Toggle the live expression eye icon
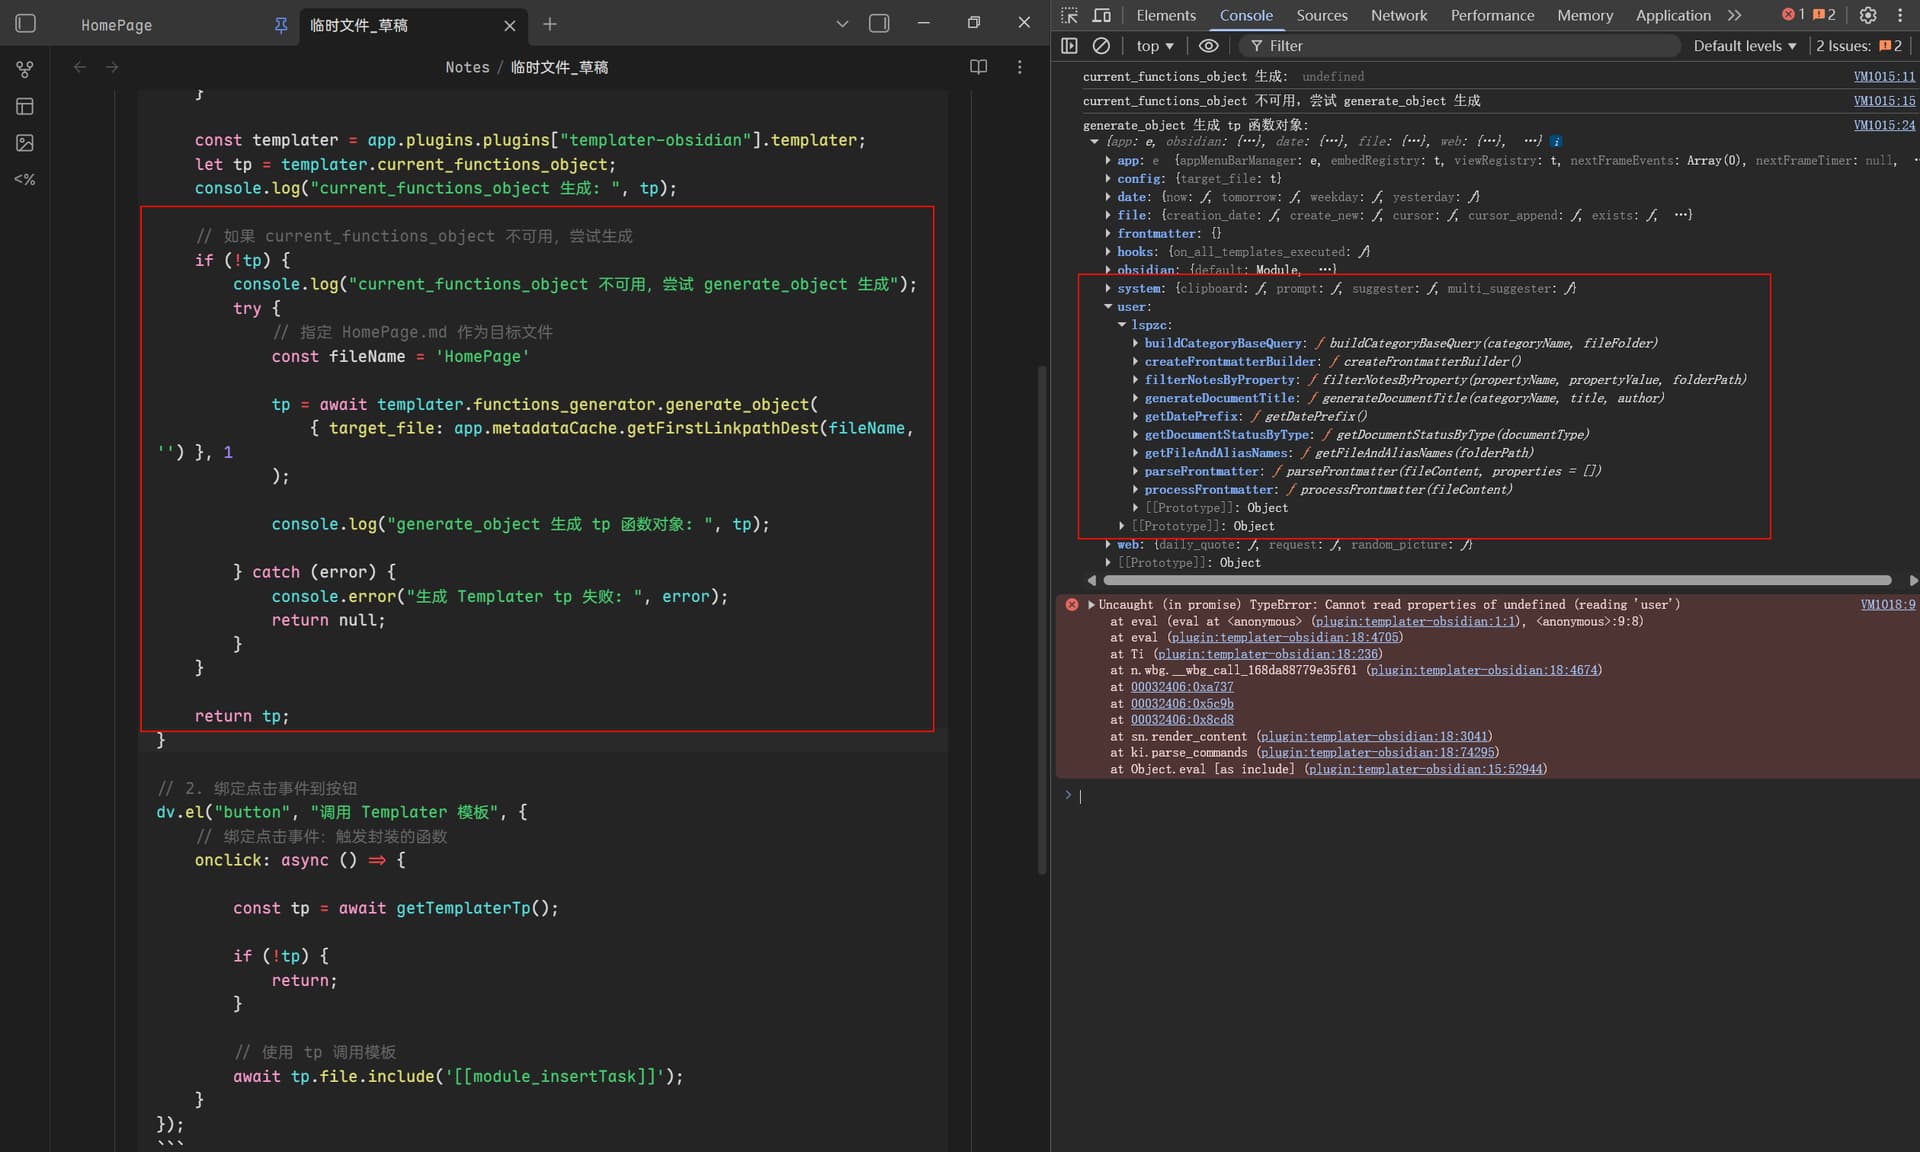Viewport: 1920px width, 1152px height. [x=1208, y=46]
